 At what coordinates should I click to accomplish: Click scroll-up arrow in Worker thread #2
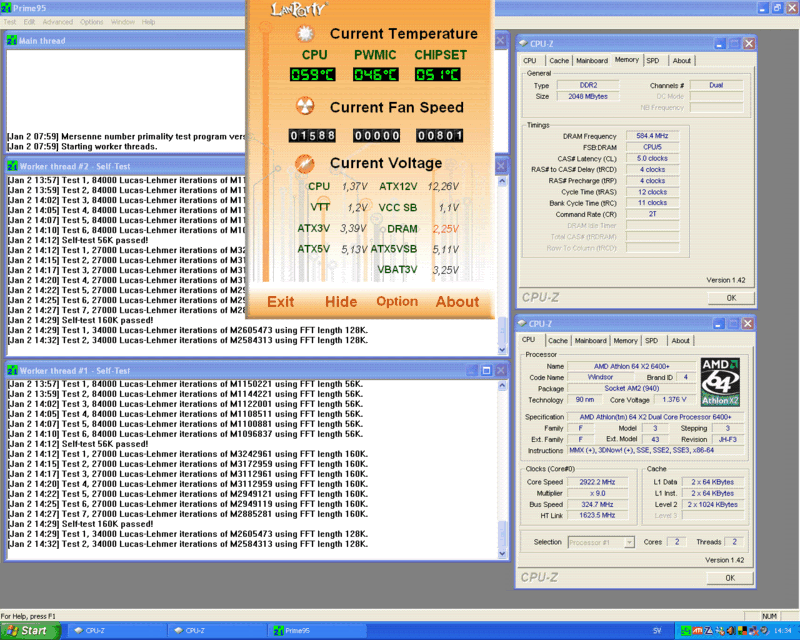click(x=502, y=182)
